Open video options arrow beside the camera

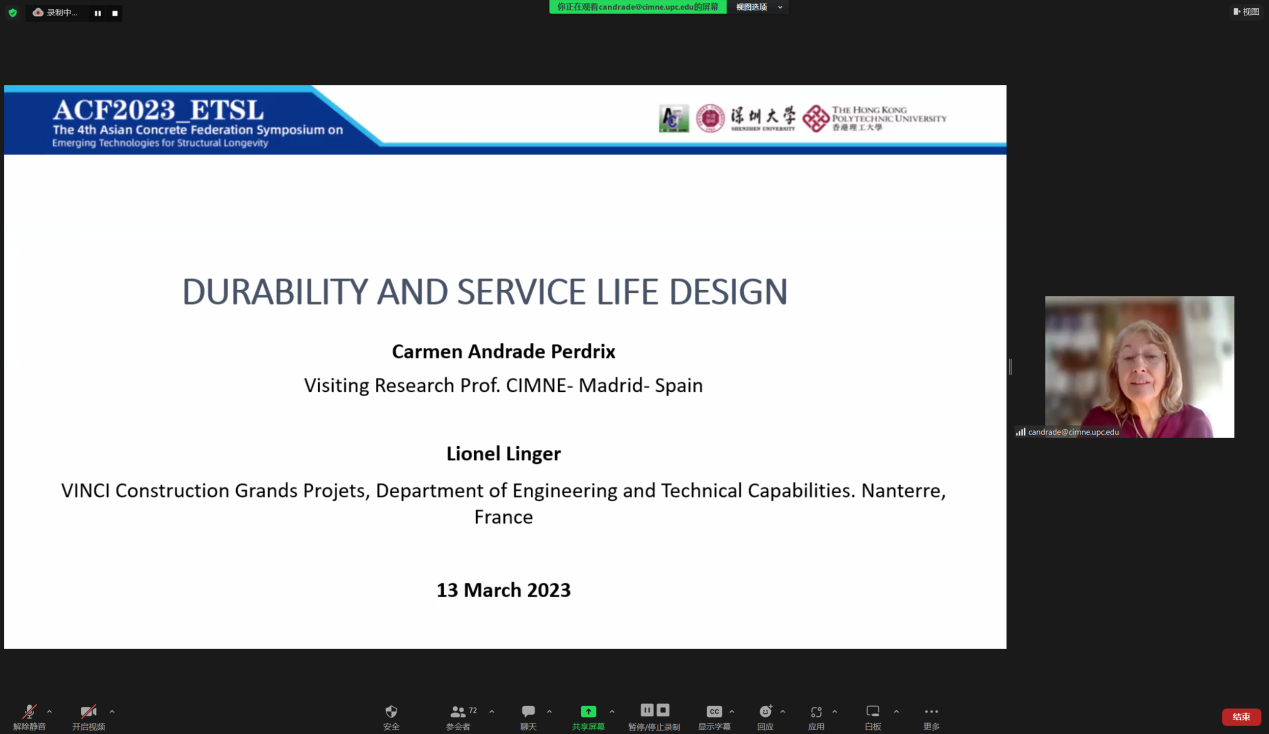coord(112,712)
